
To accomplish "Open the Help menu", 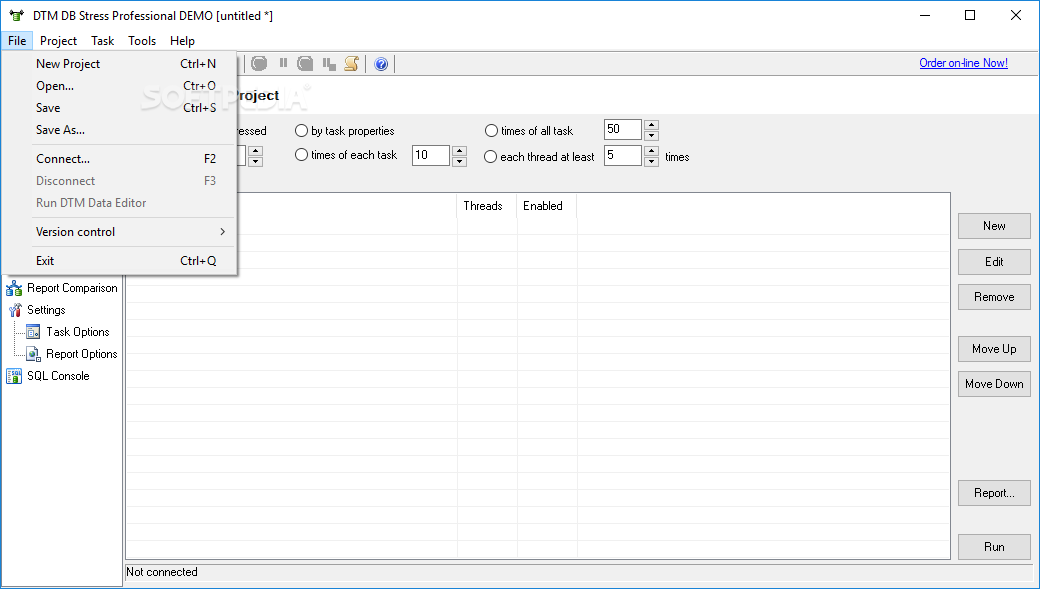I will coord(182,40).
